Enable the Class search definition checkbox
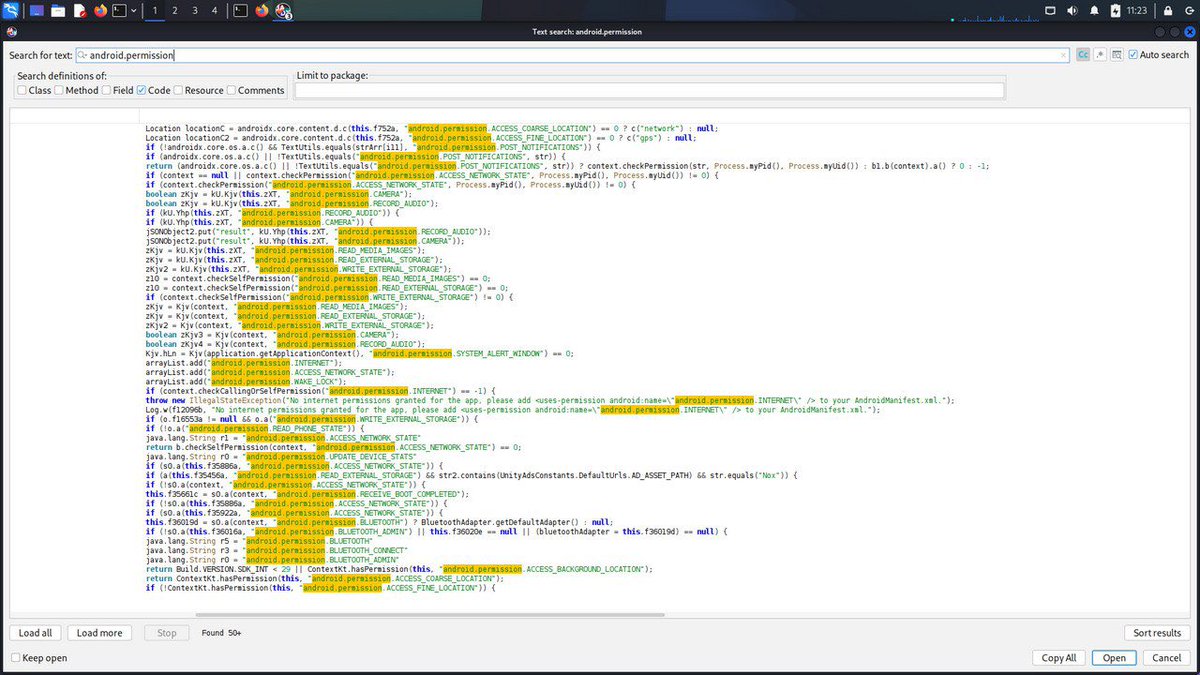This screenshot has height=675, width=1200. (34, 90)
